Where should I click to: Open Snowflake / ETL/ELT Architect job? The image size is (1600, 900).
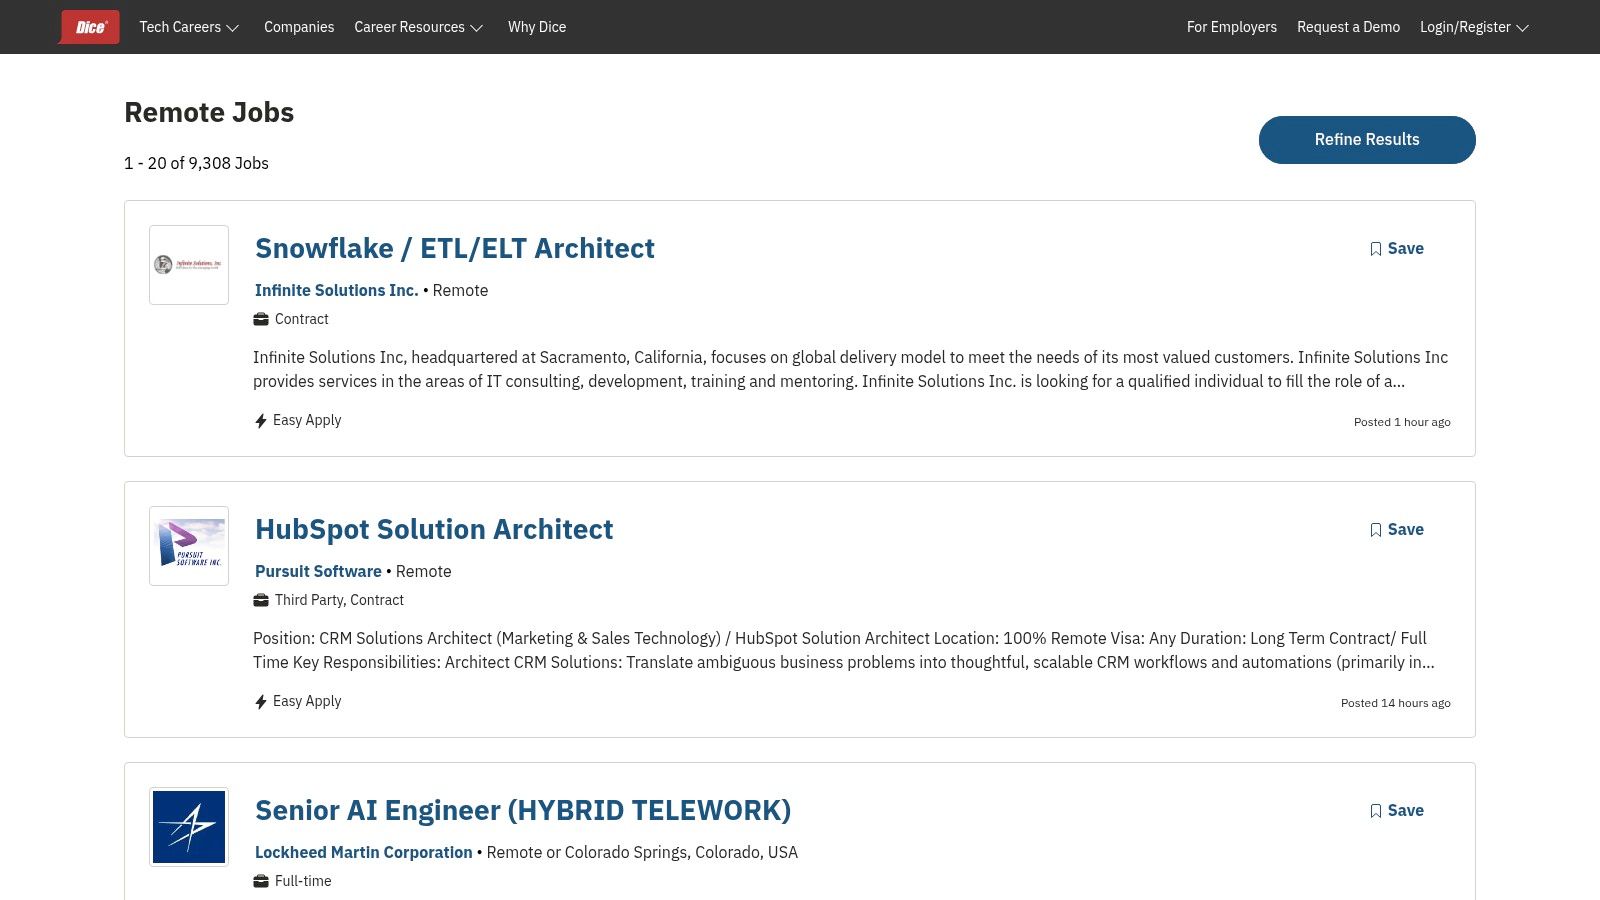pyautogui.click(x=455, y=248)
